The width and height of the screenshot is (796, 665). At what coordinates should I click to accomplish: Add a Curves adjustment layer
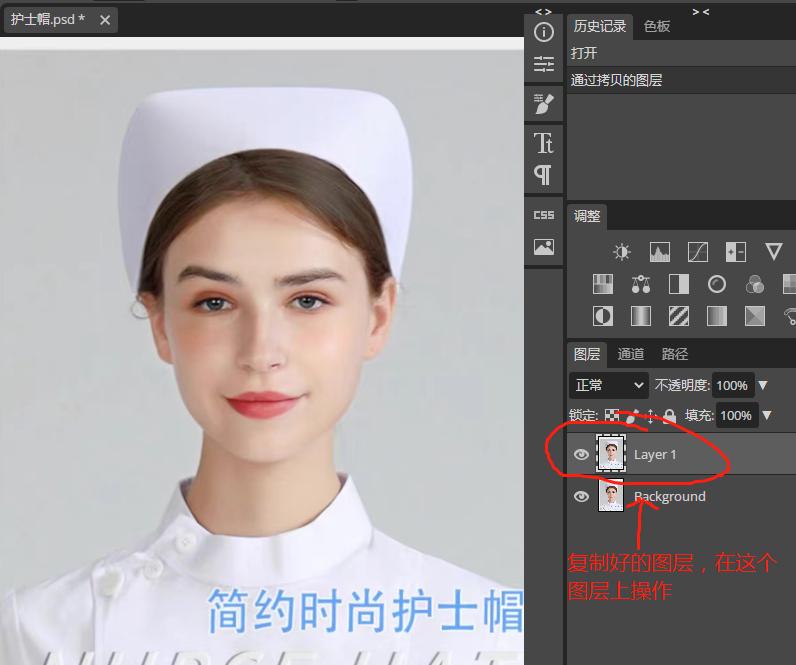(x=698, y=252)
